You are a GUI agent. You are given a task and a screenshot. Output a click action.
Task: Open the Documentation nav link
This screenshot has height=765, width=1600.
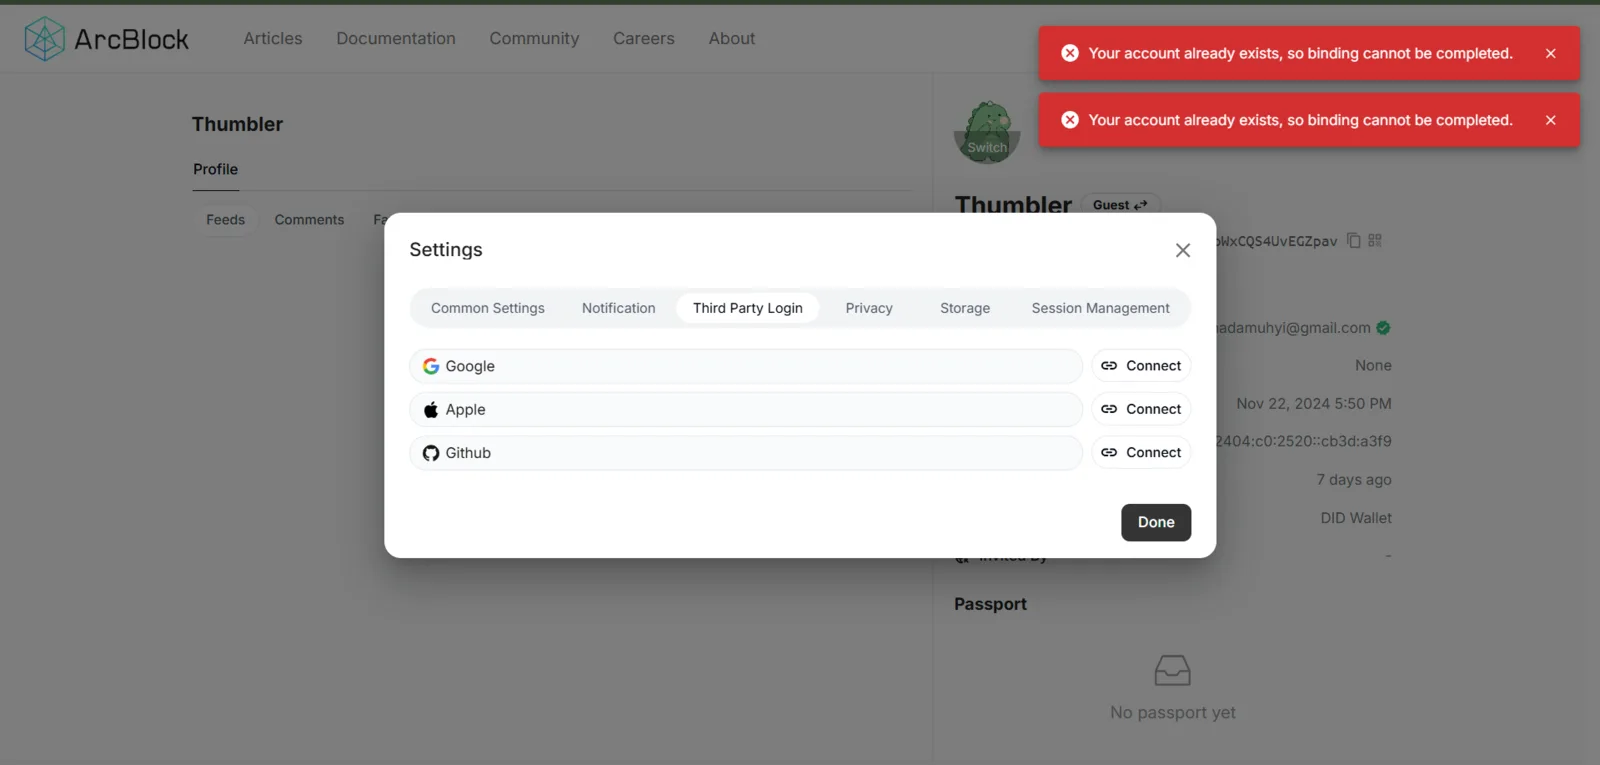pos(396,38)
